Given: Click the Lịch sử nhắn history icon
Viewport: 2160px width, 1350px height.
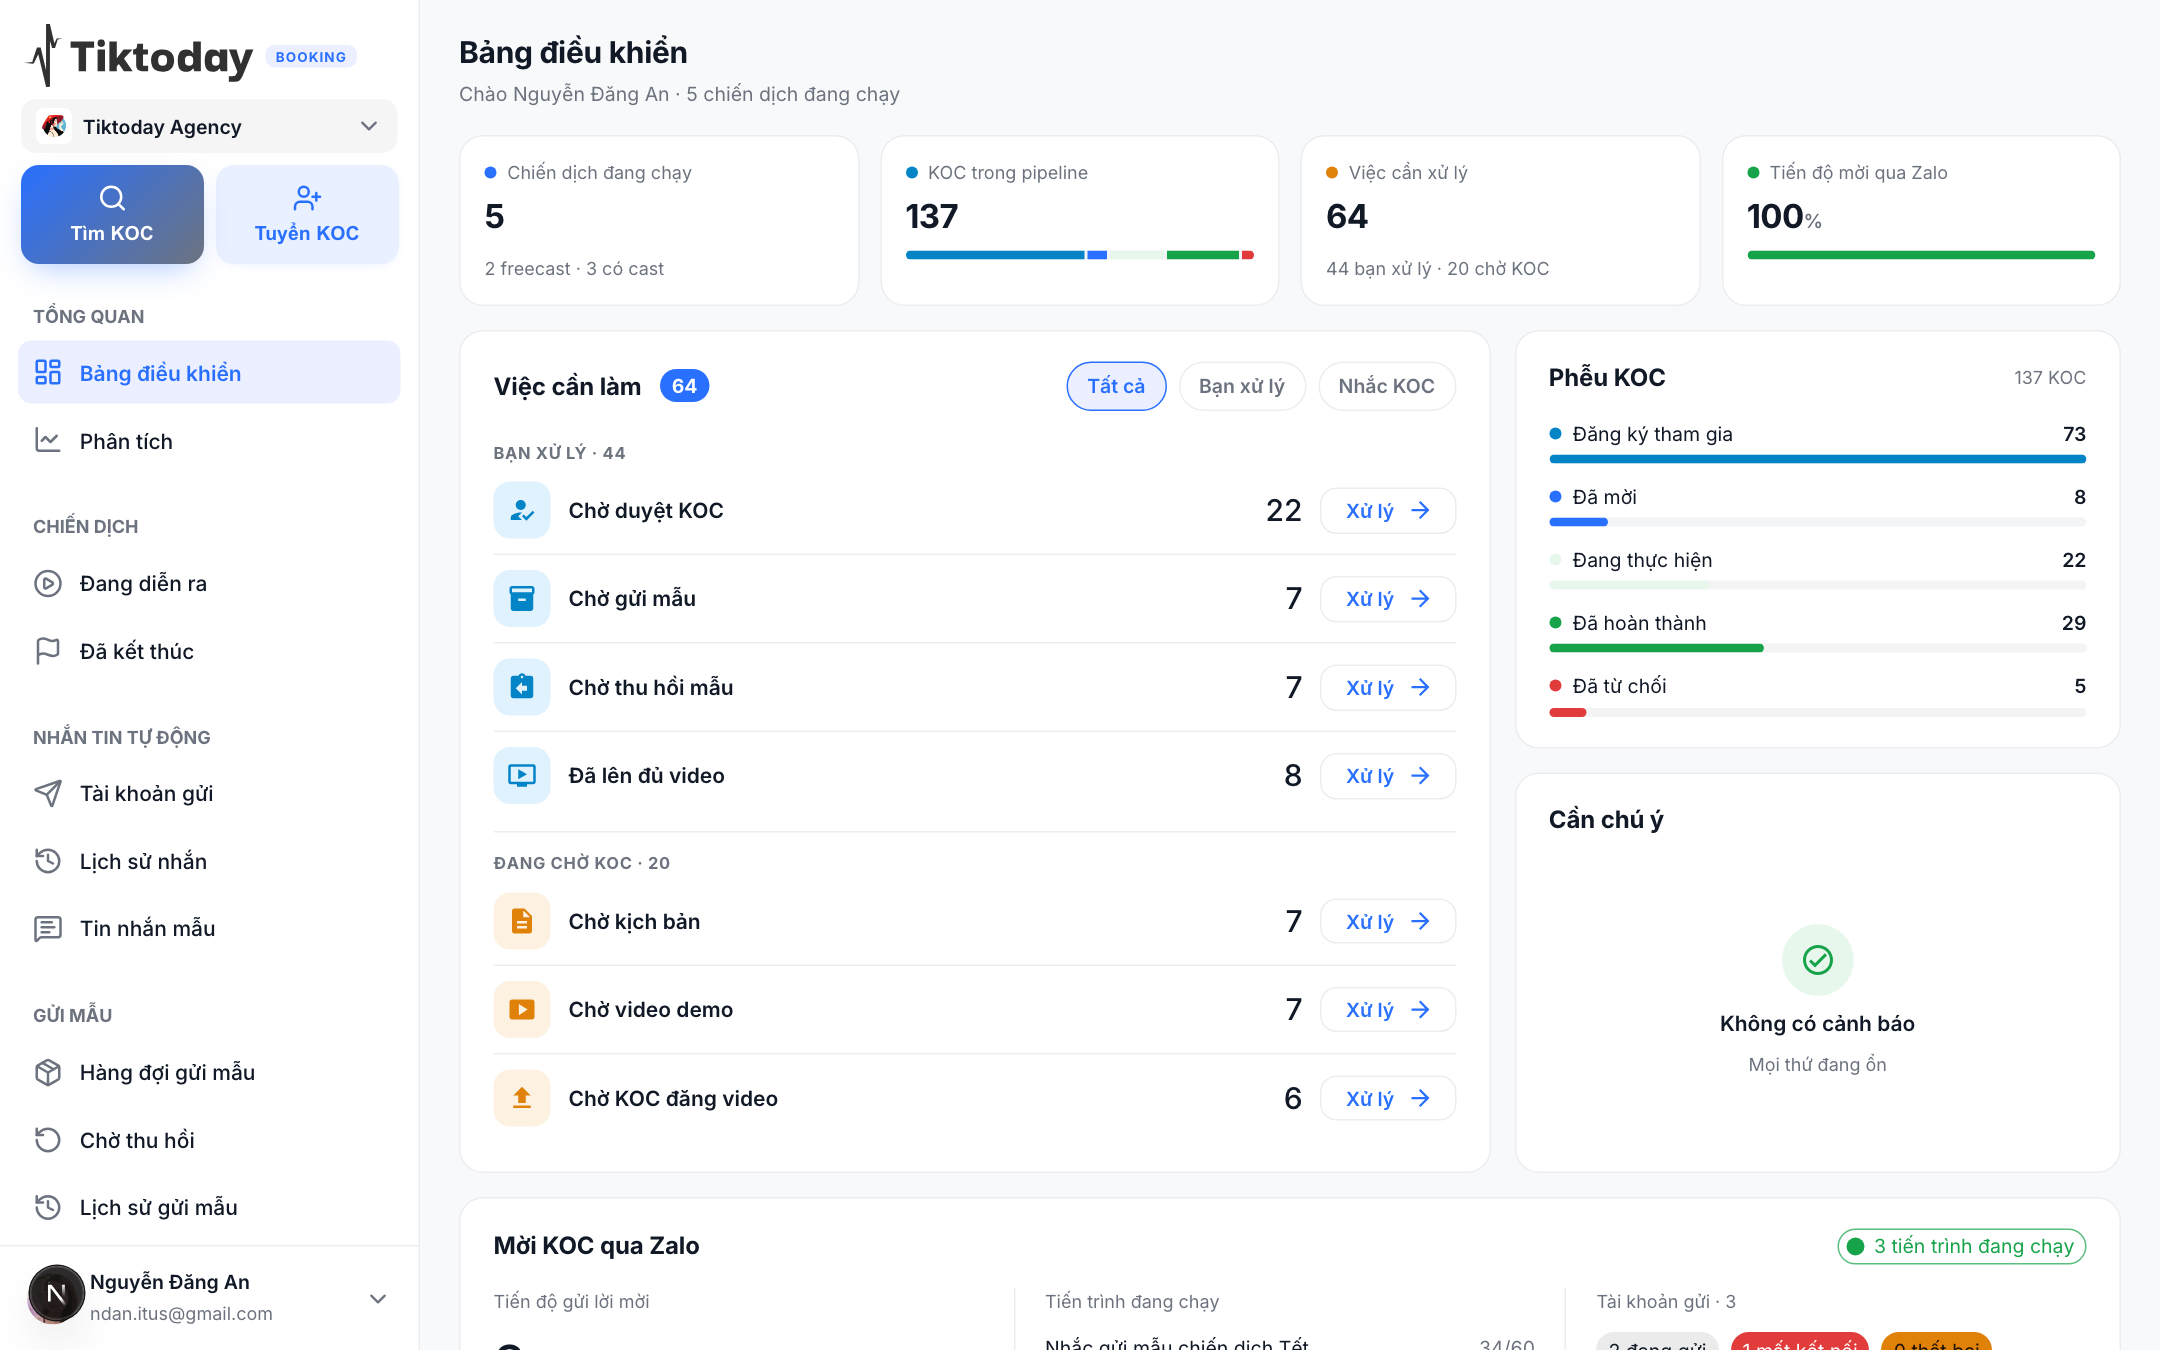Looking at the screenshot, I should [x=48, y=861].
